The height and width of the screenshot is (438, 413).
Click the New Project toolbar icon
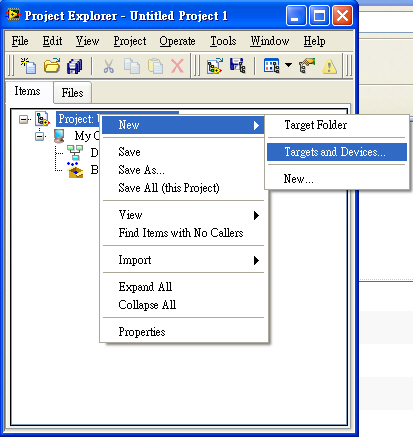28,66
